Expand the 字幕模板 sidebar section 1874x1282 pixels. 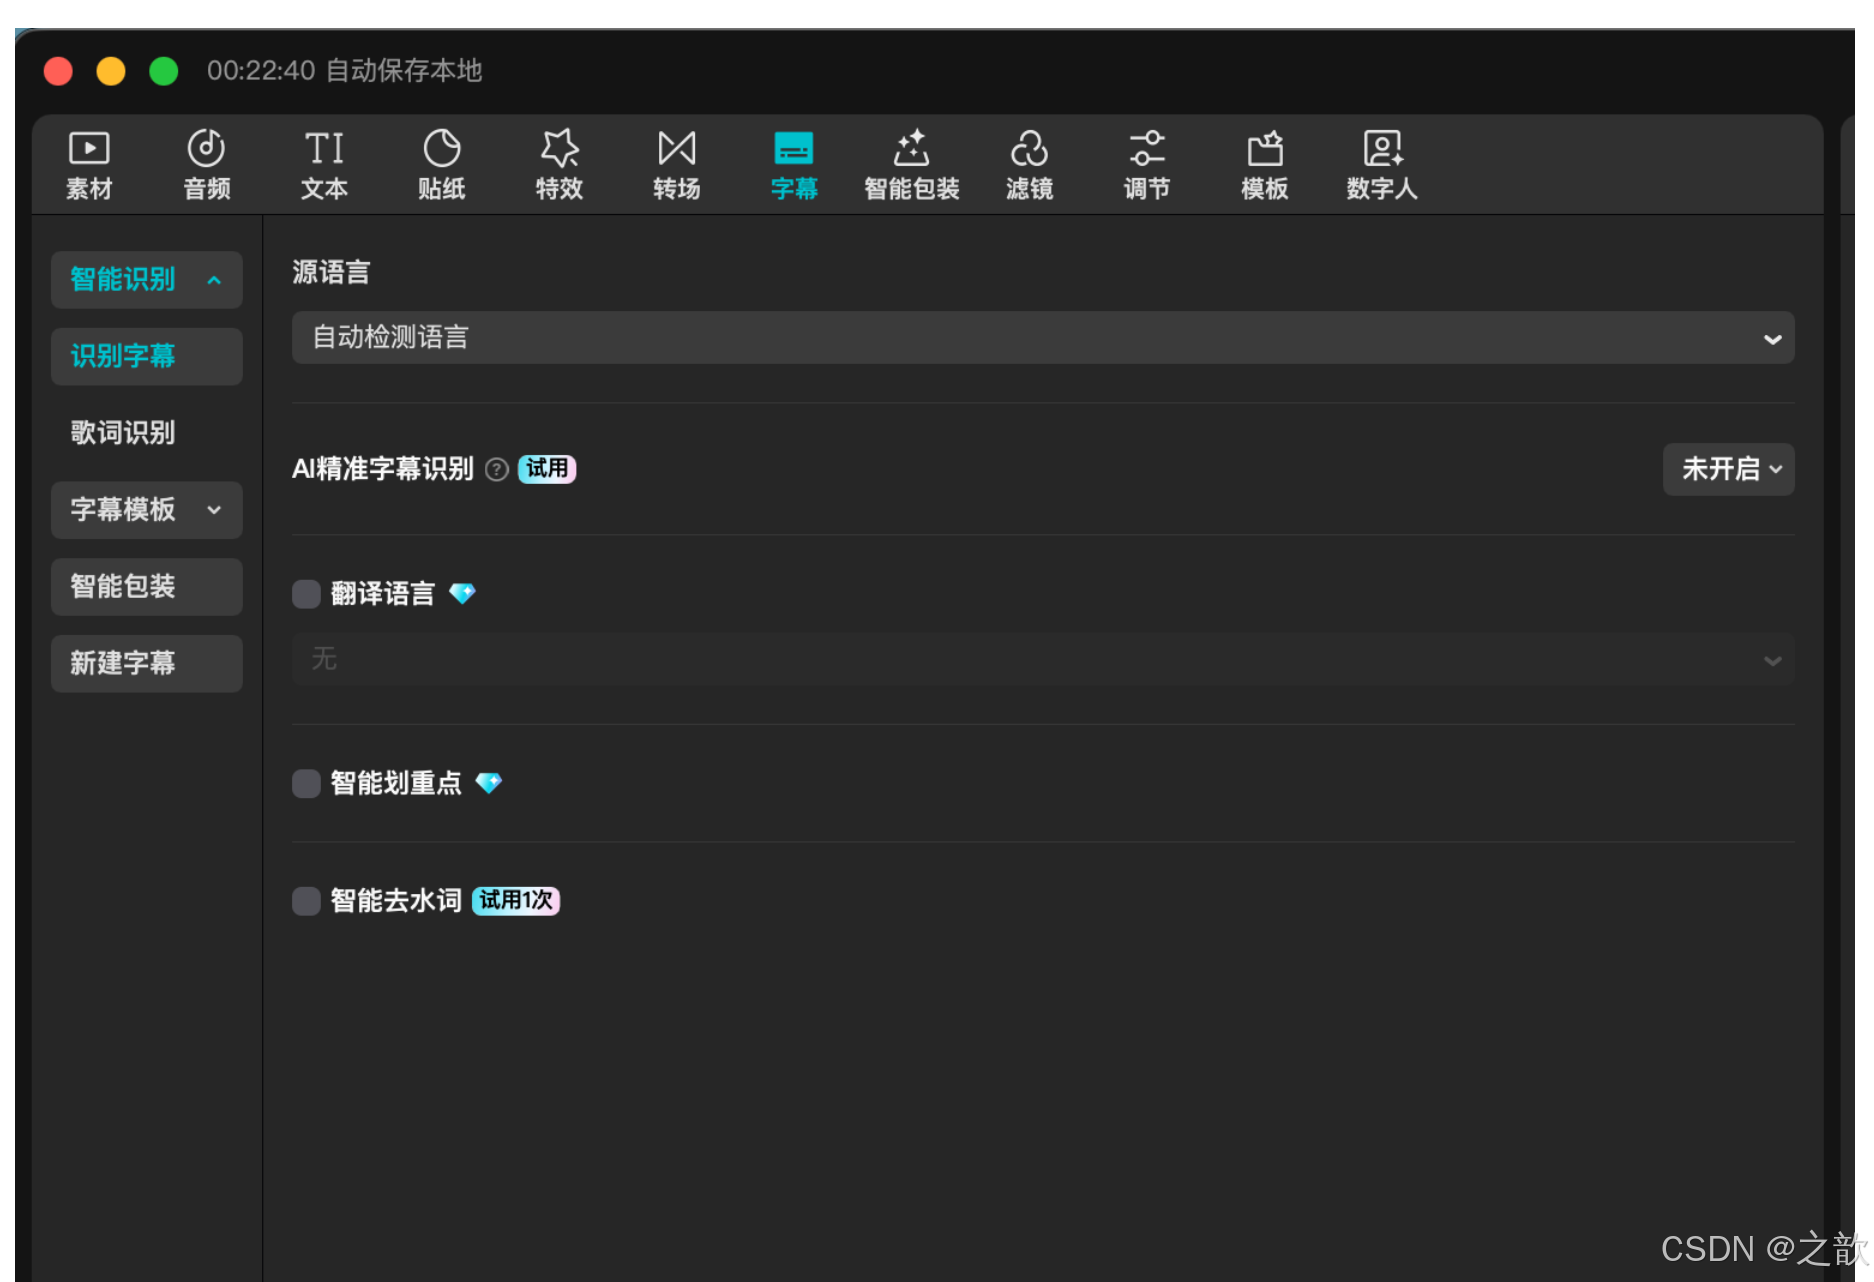tap(147, 510)
